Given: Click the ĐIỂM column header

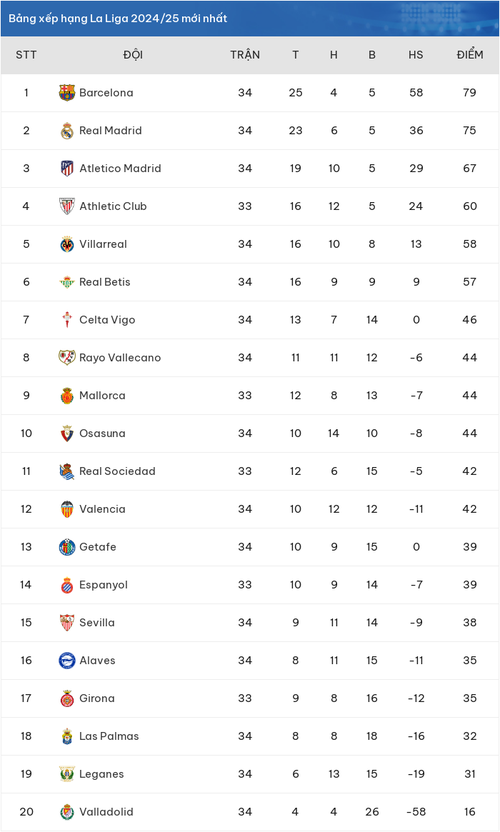Looking at the screenshot, I should pyautogui.click(x=470, y=55).
